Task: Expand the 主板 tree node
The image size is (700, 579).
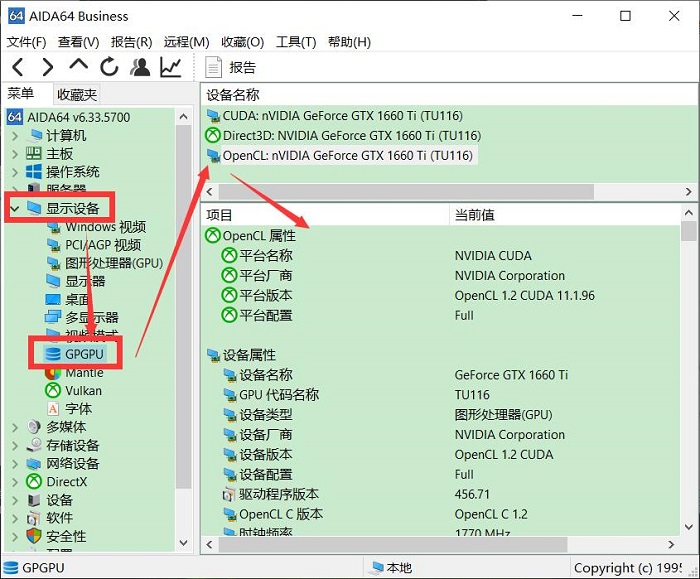Action: tap(15, 154)
